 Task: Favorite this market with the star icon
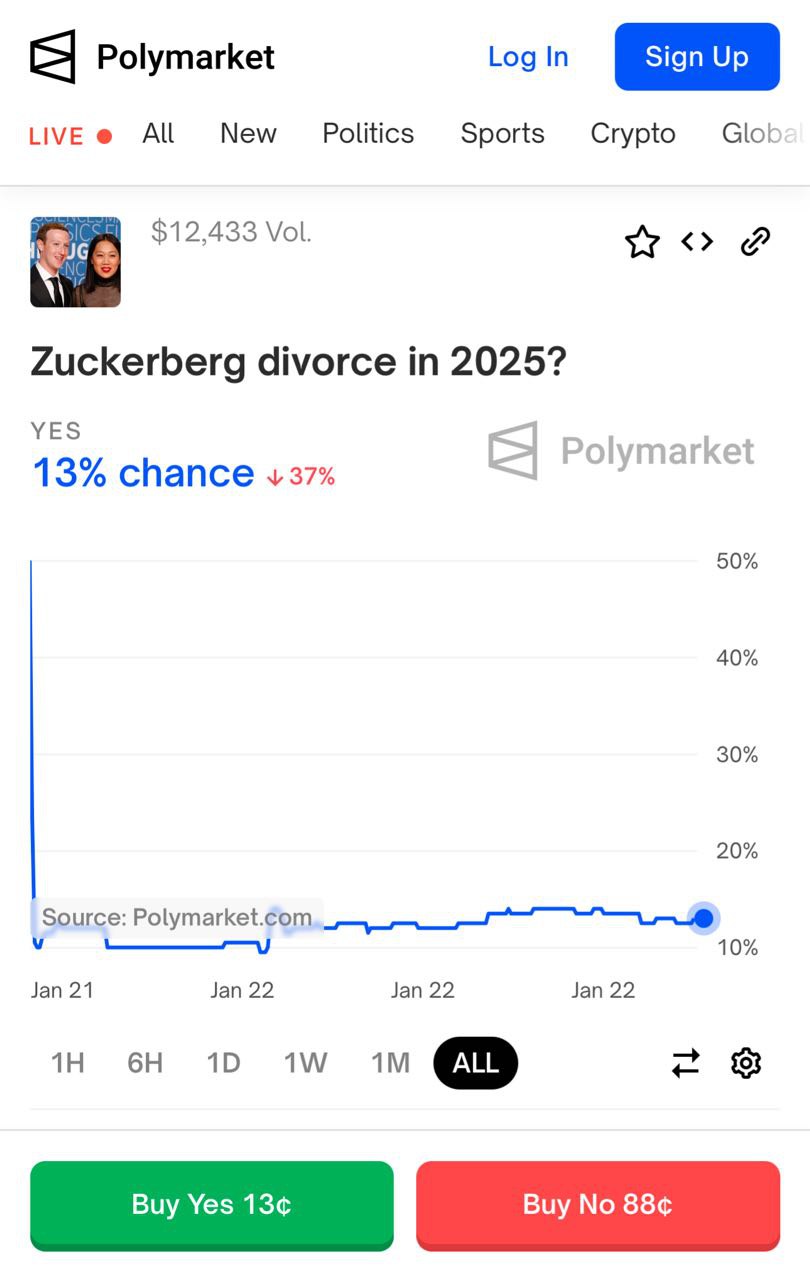click(x=642, y=242)
